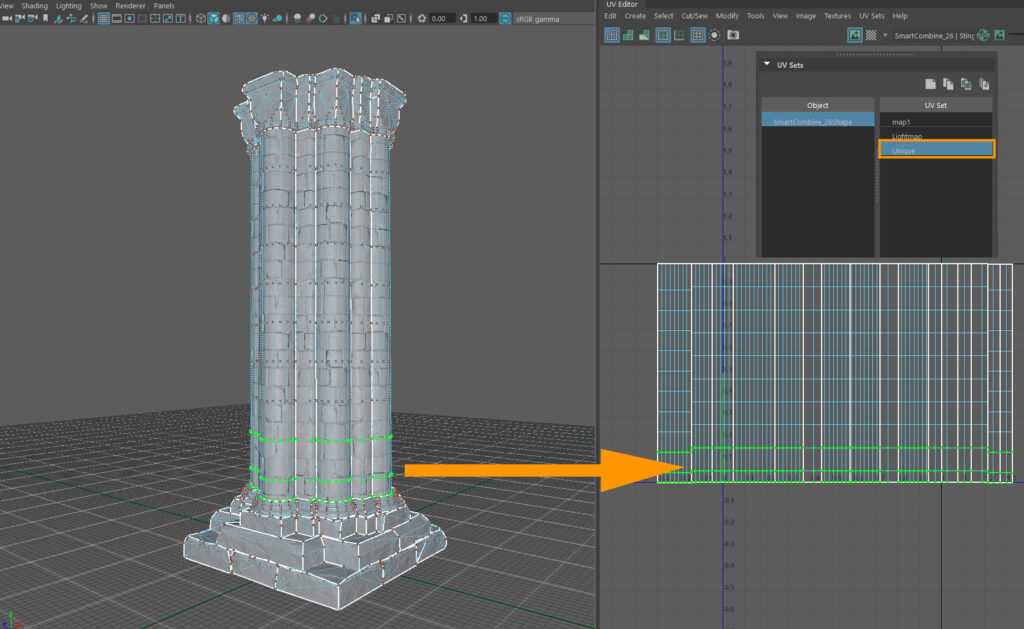The width and height of the screenshot is (1024, 629).
Task: Toggle UV grid display icon
Action: click(697, 35)
